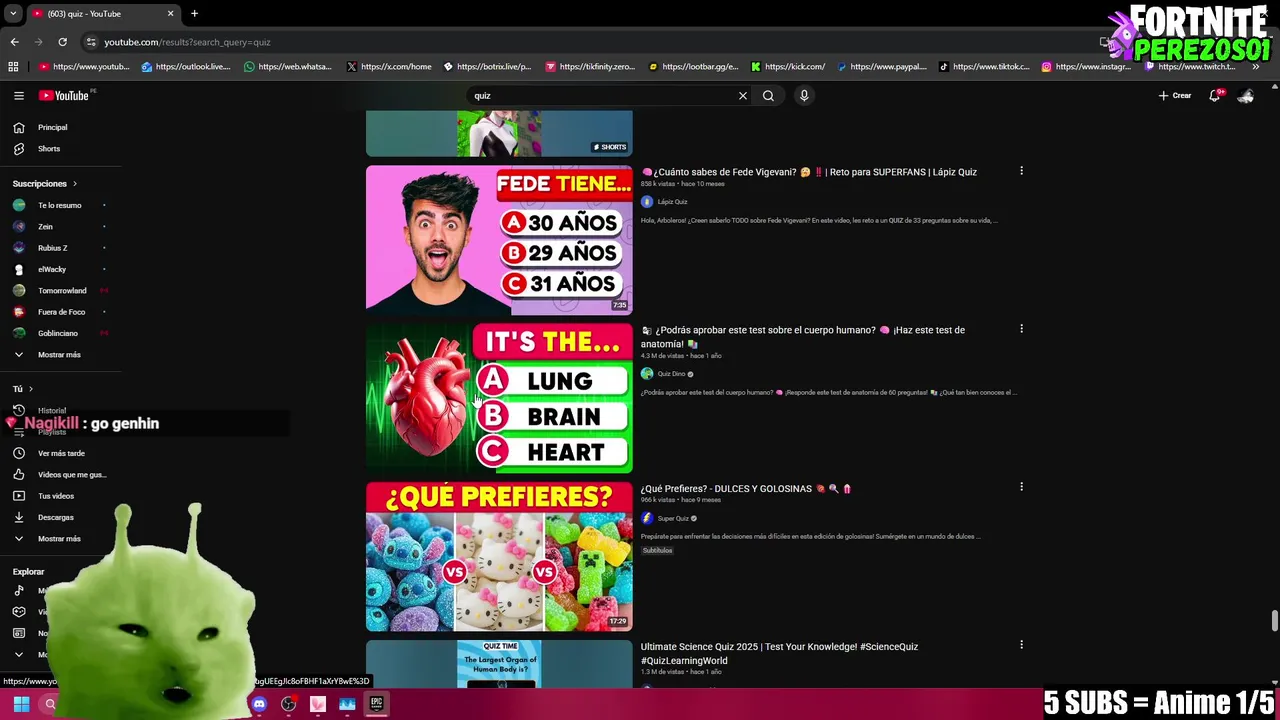Screen dimensions: 1280x720
Task: Open the notifications bell
Action: pyautogui.click(x=1214, y=96)
